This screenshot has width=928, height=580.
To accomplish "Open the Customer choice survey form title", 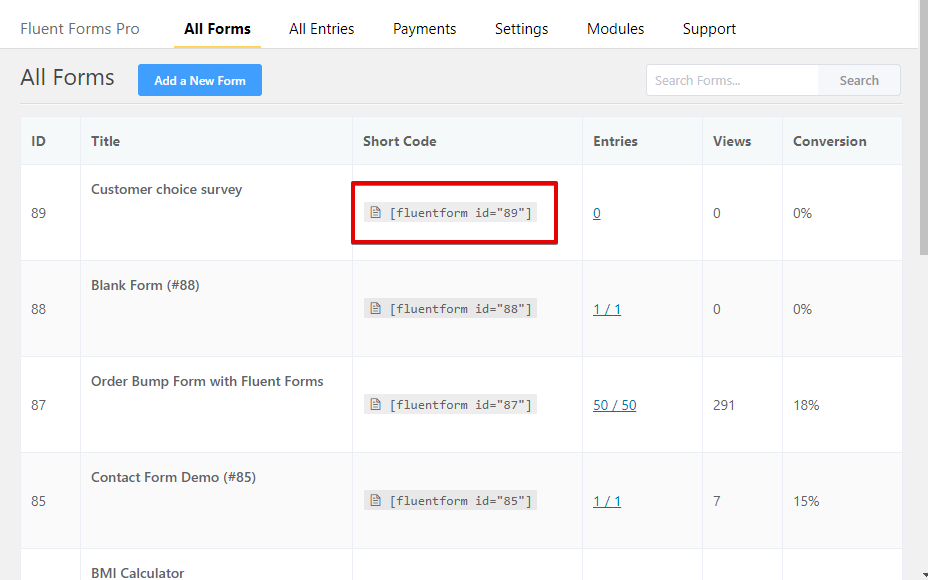I will coord(166,189).
